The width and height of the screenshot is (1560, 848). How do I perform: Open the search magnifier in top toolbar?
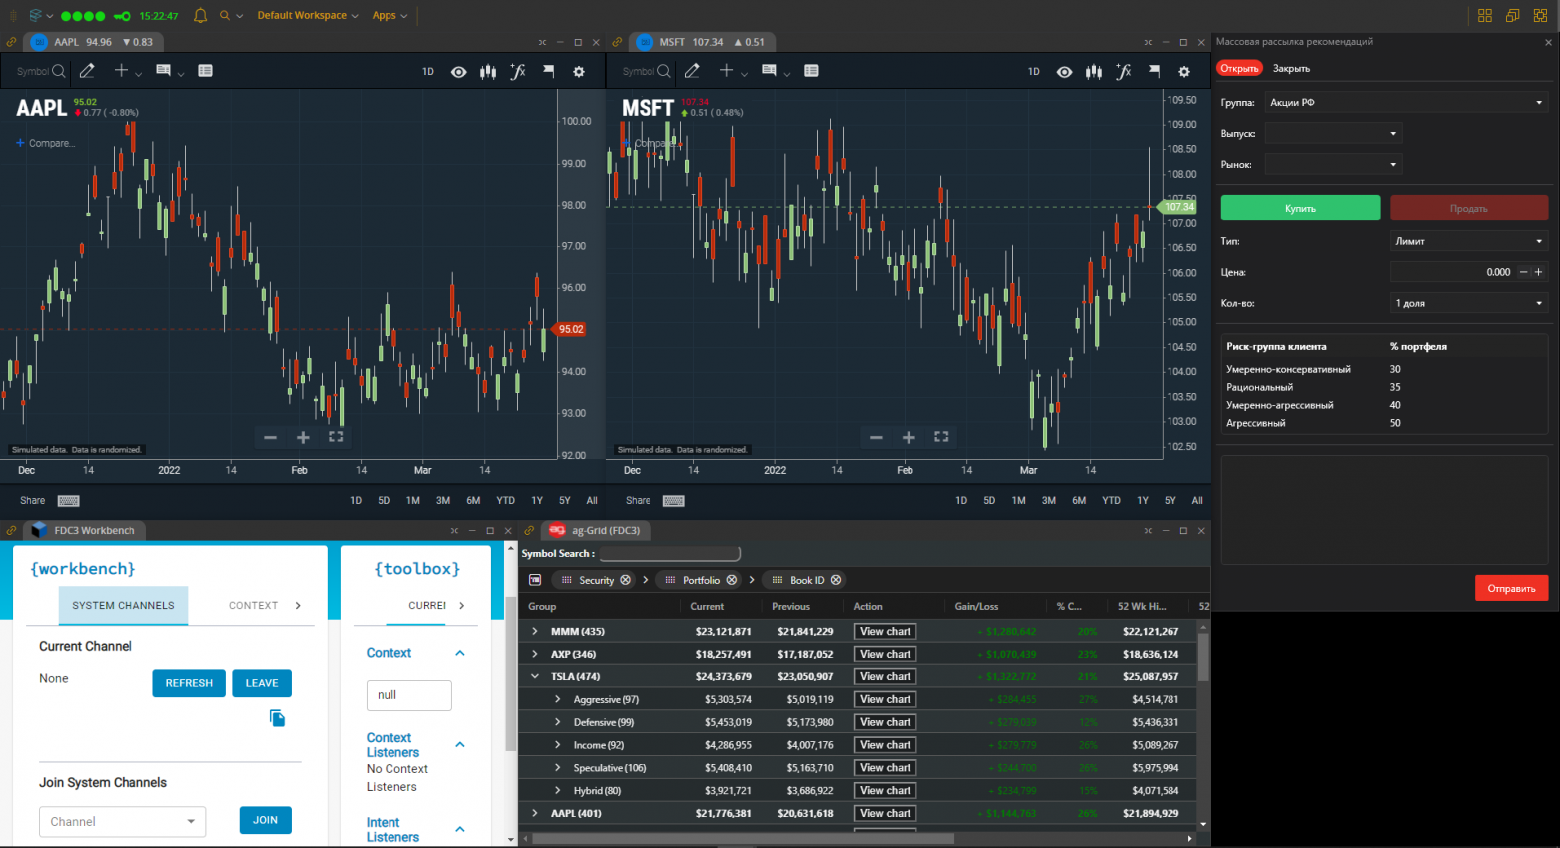coord(225,15)
